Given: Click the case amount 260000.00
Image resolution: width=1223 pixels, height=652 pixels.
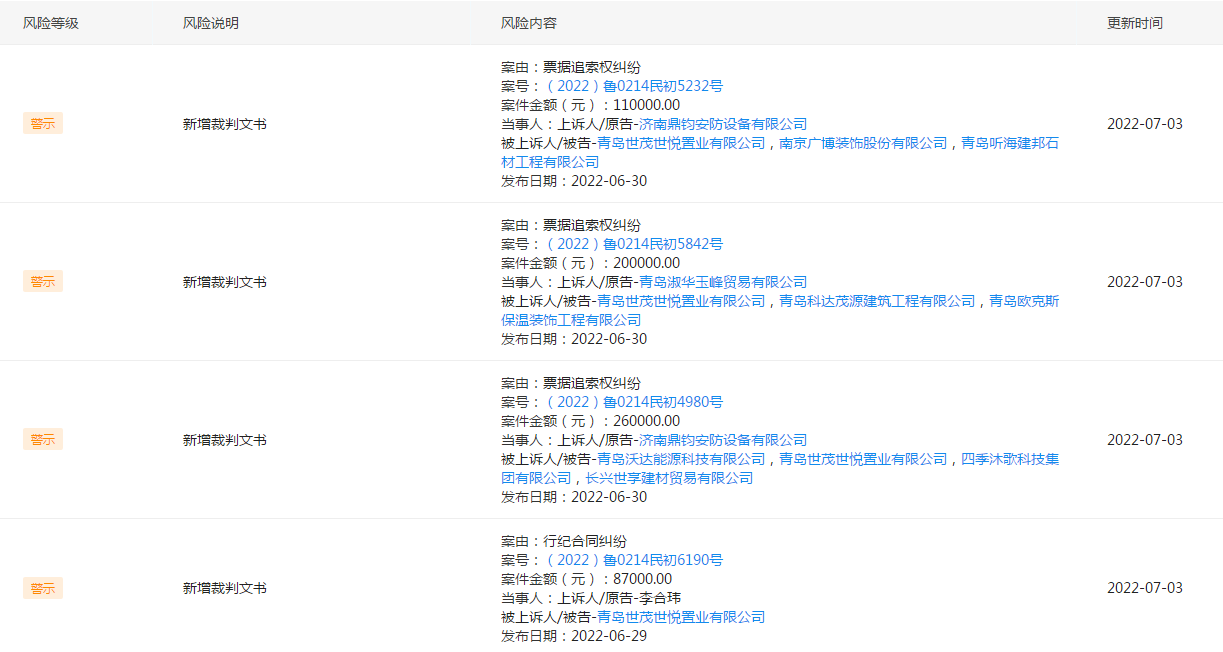Looking at the screenshot, I should pos(644,421).
